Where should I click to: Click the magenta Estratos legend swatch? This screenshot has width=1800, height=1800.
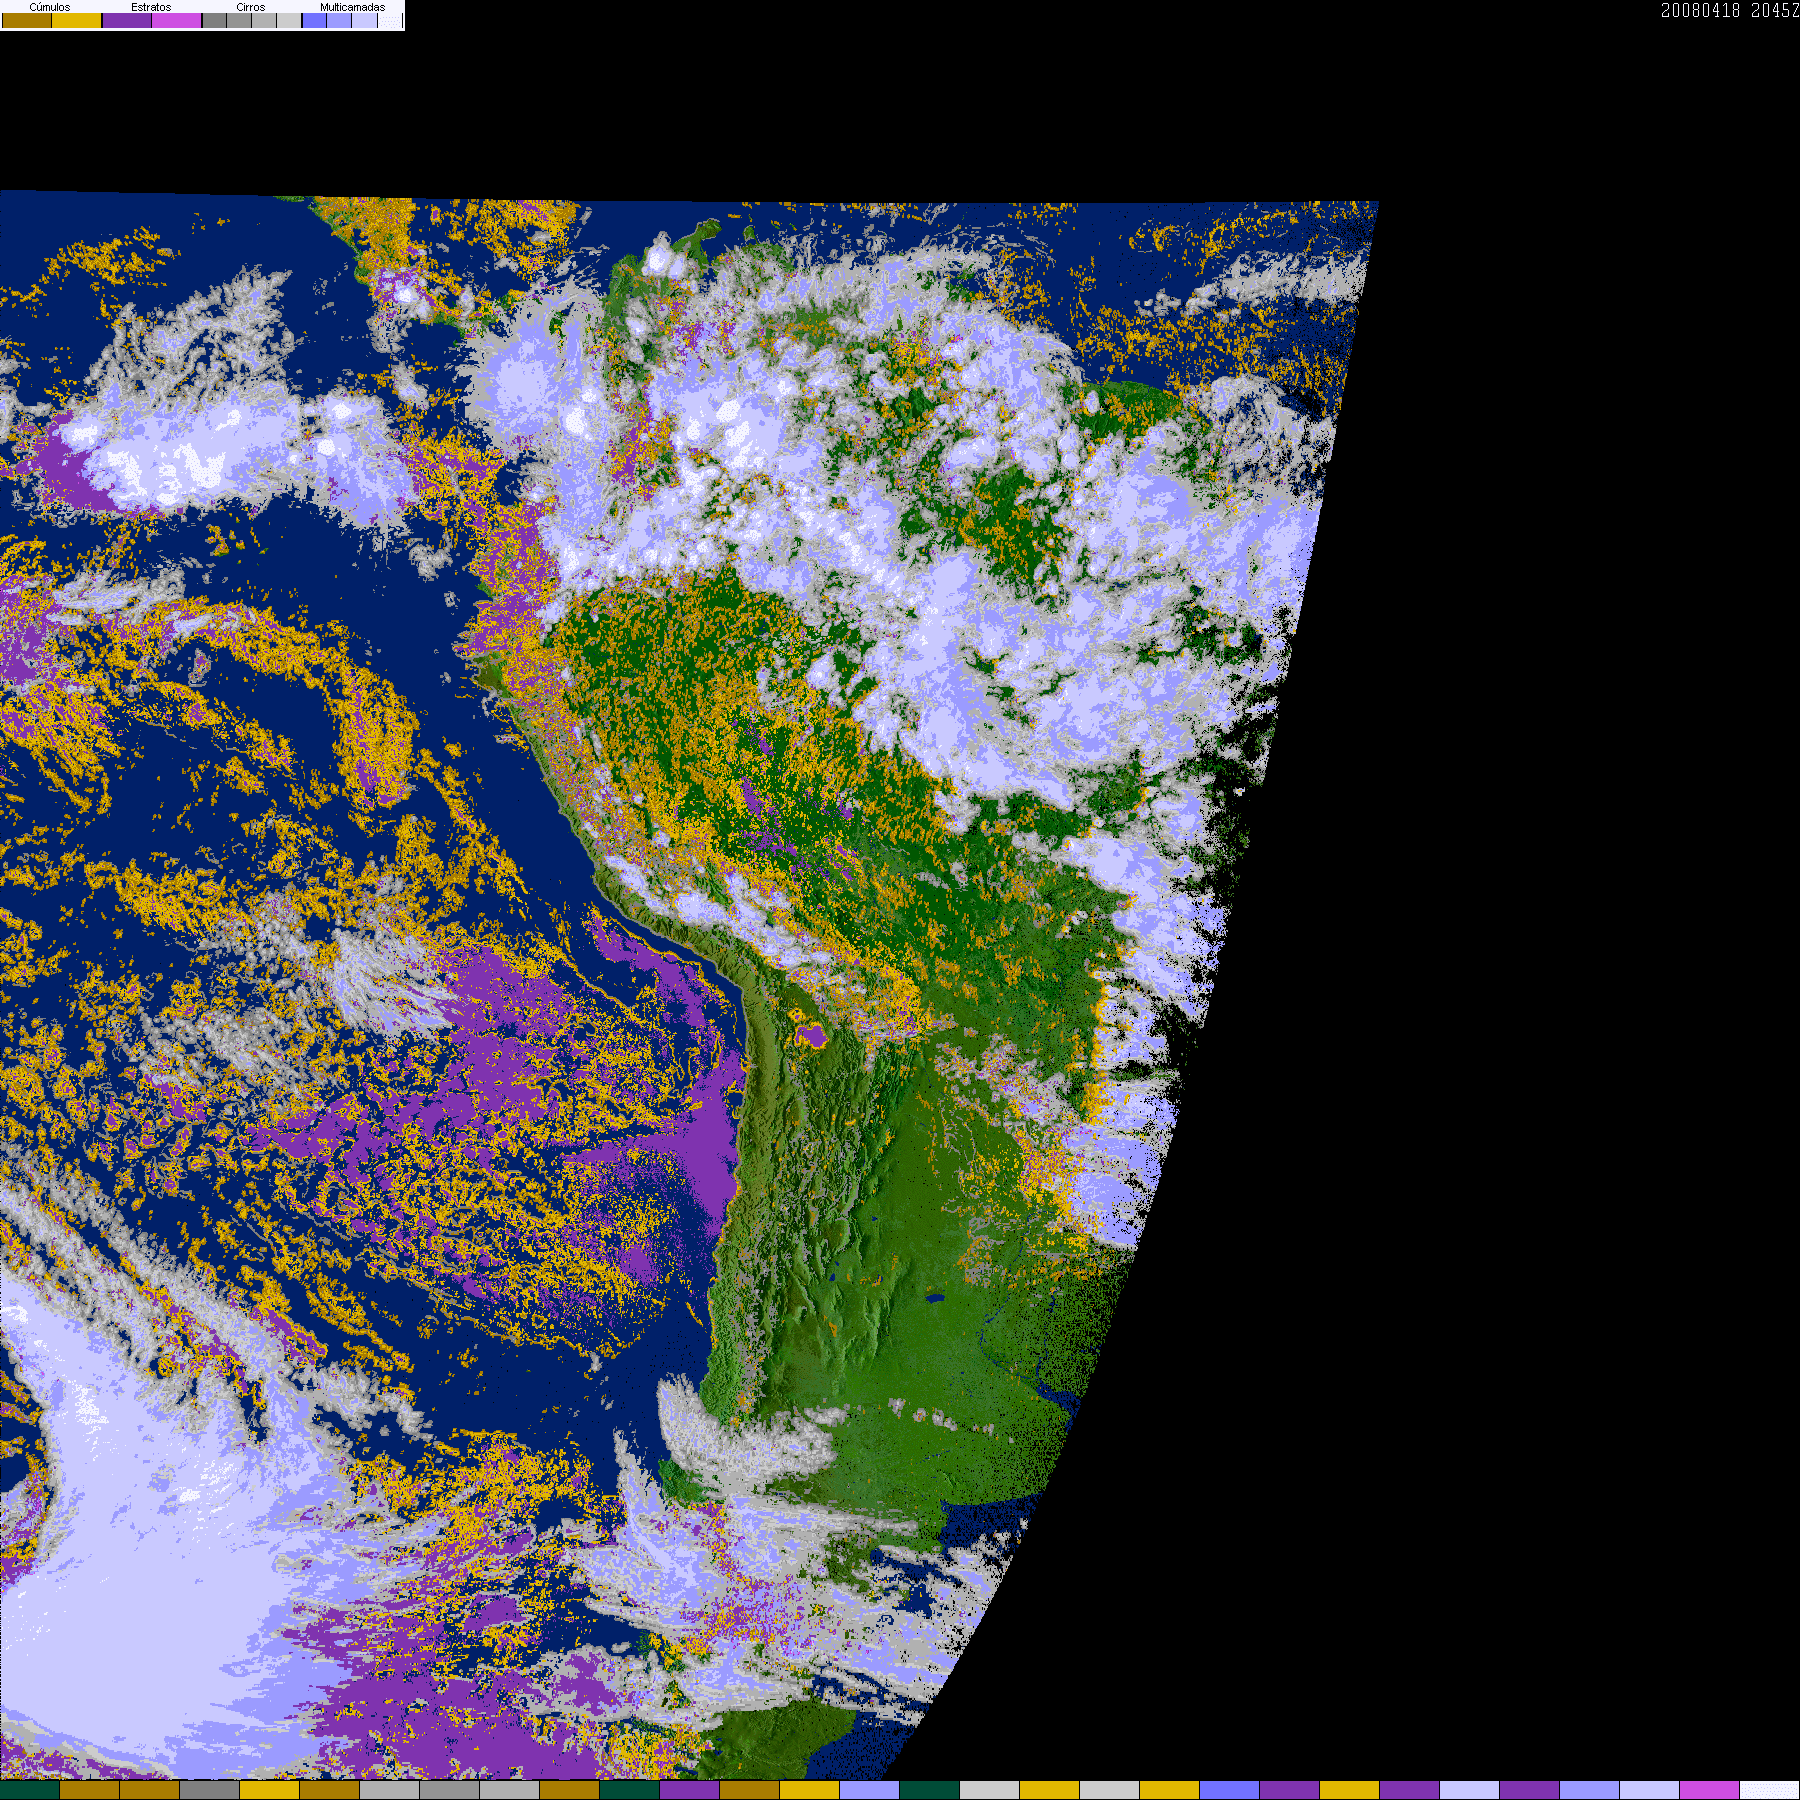coord(177,20)
